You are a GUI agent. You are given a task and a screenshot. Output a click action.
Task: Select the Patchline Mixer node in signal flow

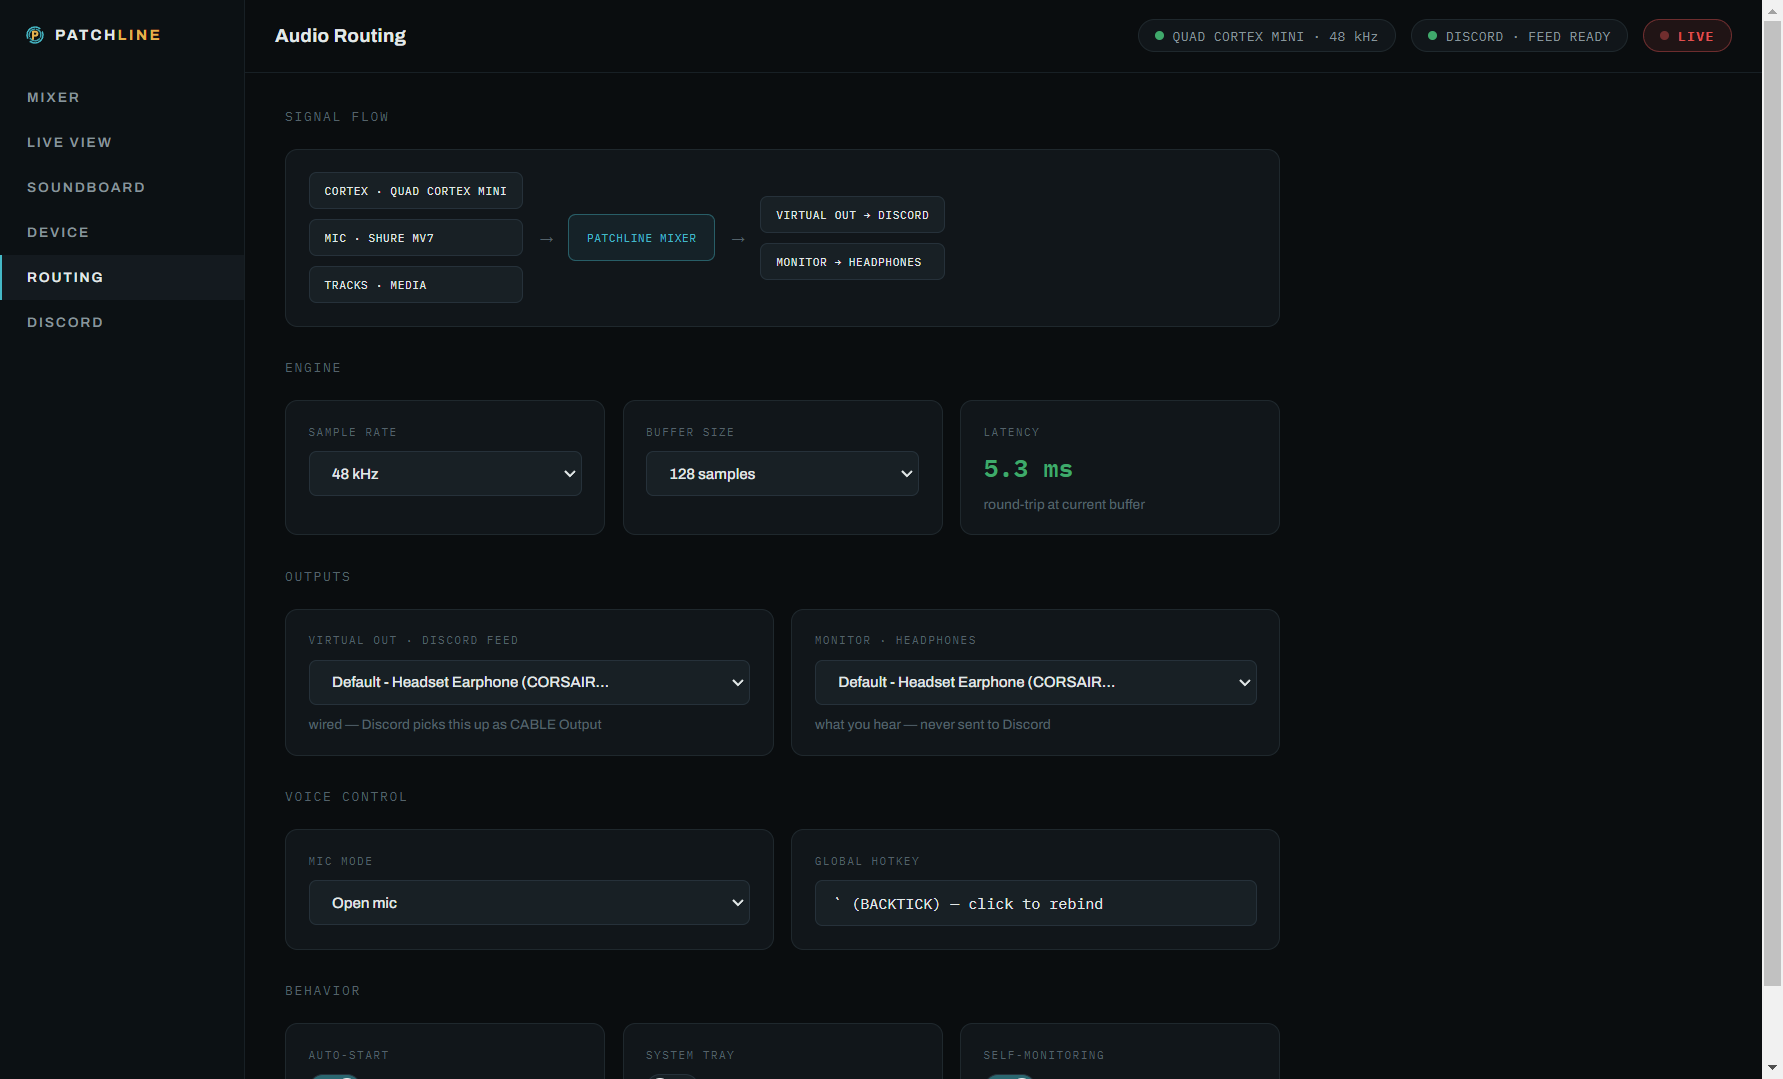(x=641, y=238)
